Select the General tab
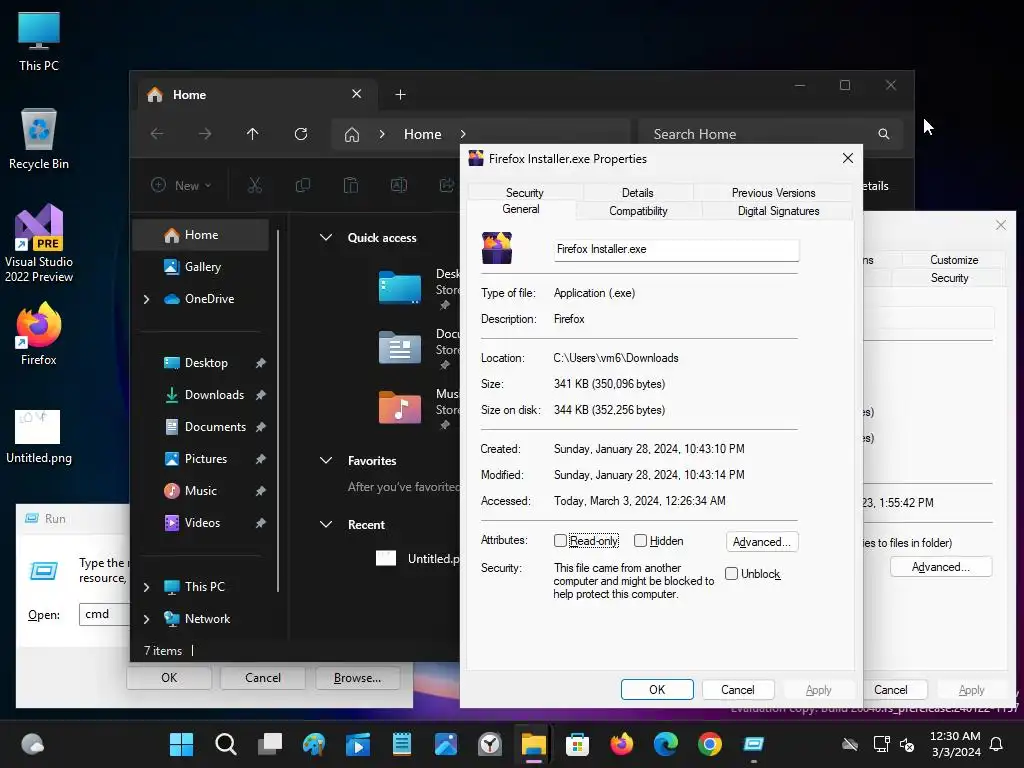 click(520, 209)
